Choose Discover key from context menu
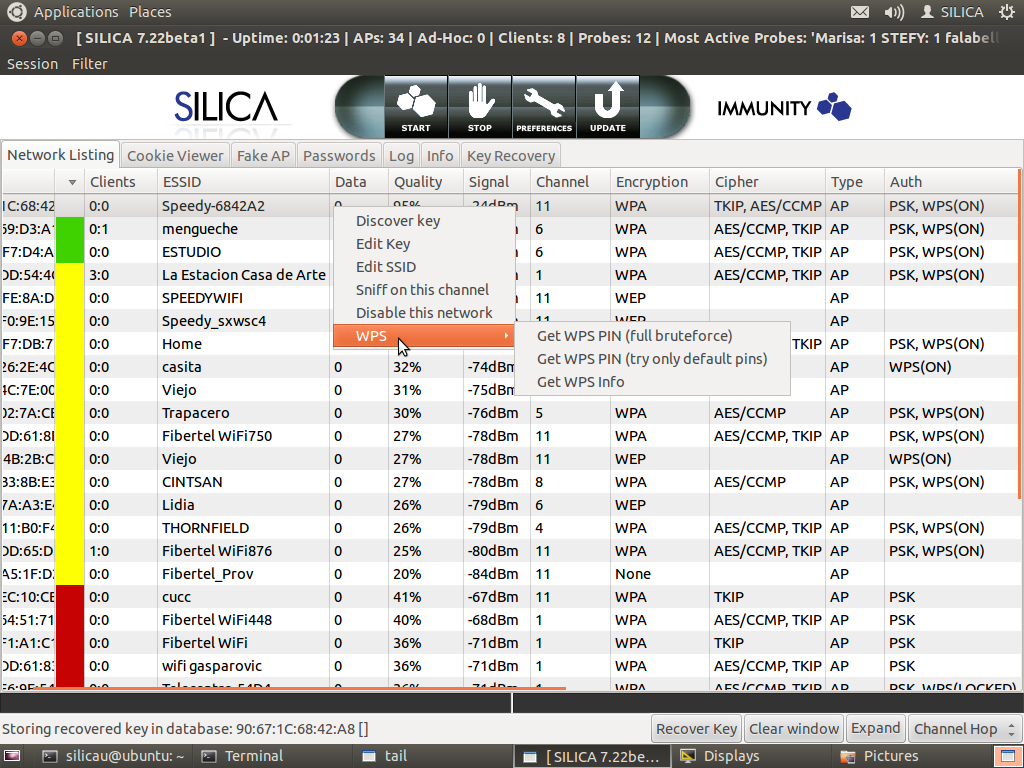Screen dimensions: 1024x768 [x=398, y=221]
